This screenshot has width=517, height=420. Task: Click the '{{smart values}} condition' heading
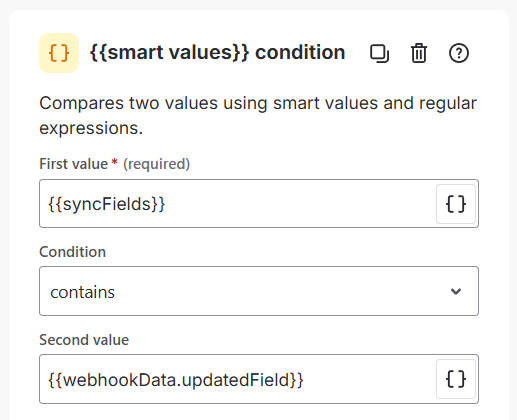click(x=217, y=53)
